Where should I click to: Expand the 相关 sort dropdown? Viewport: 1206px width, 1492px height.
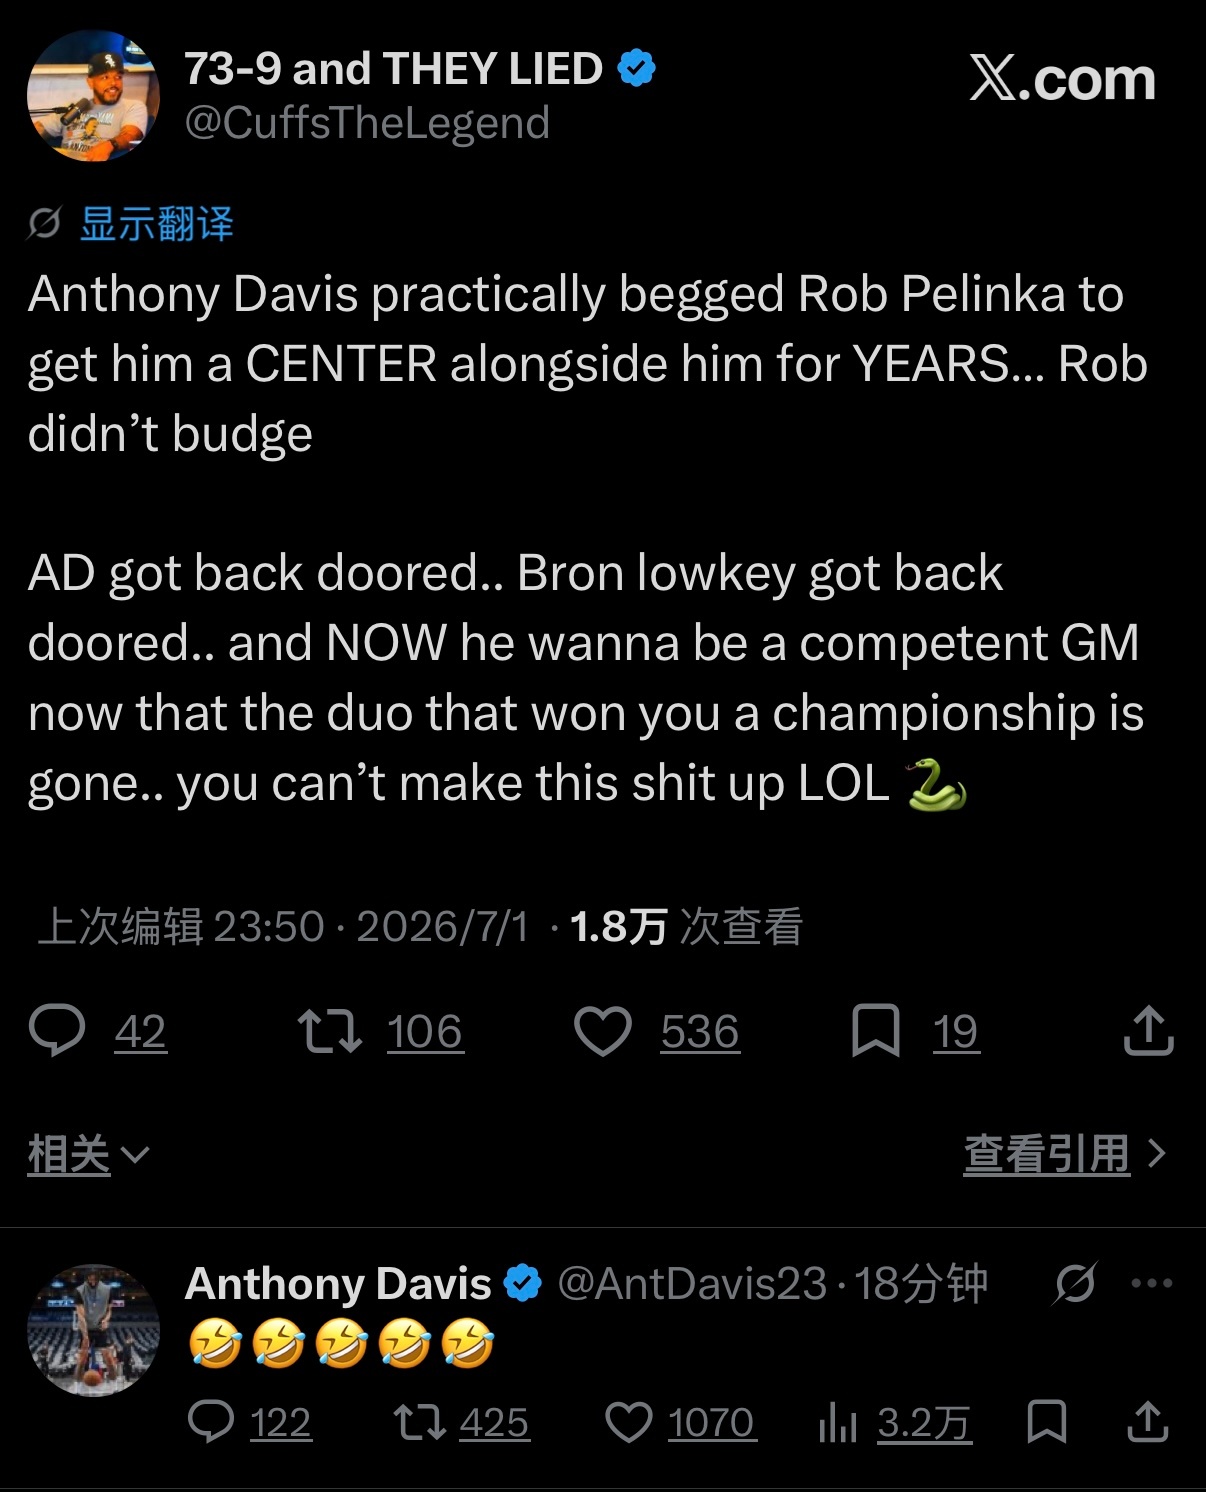88,1155
